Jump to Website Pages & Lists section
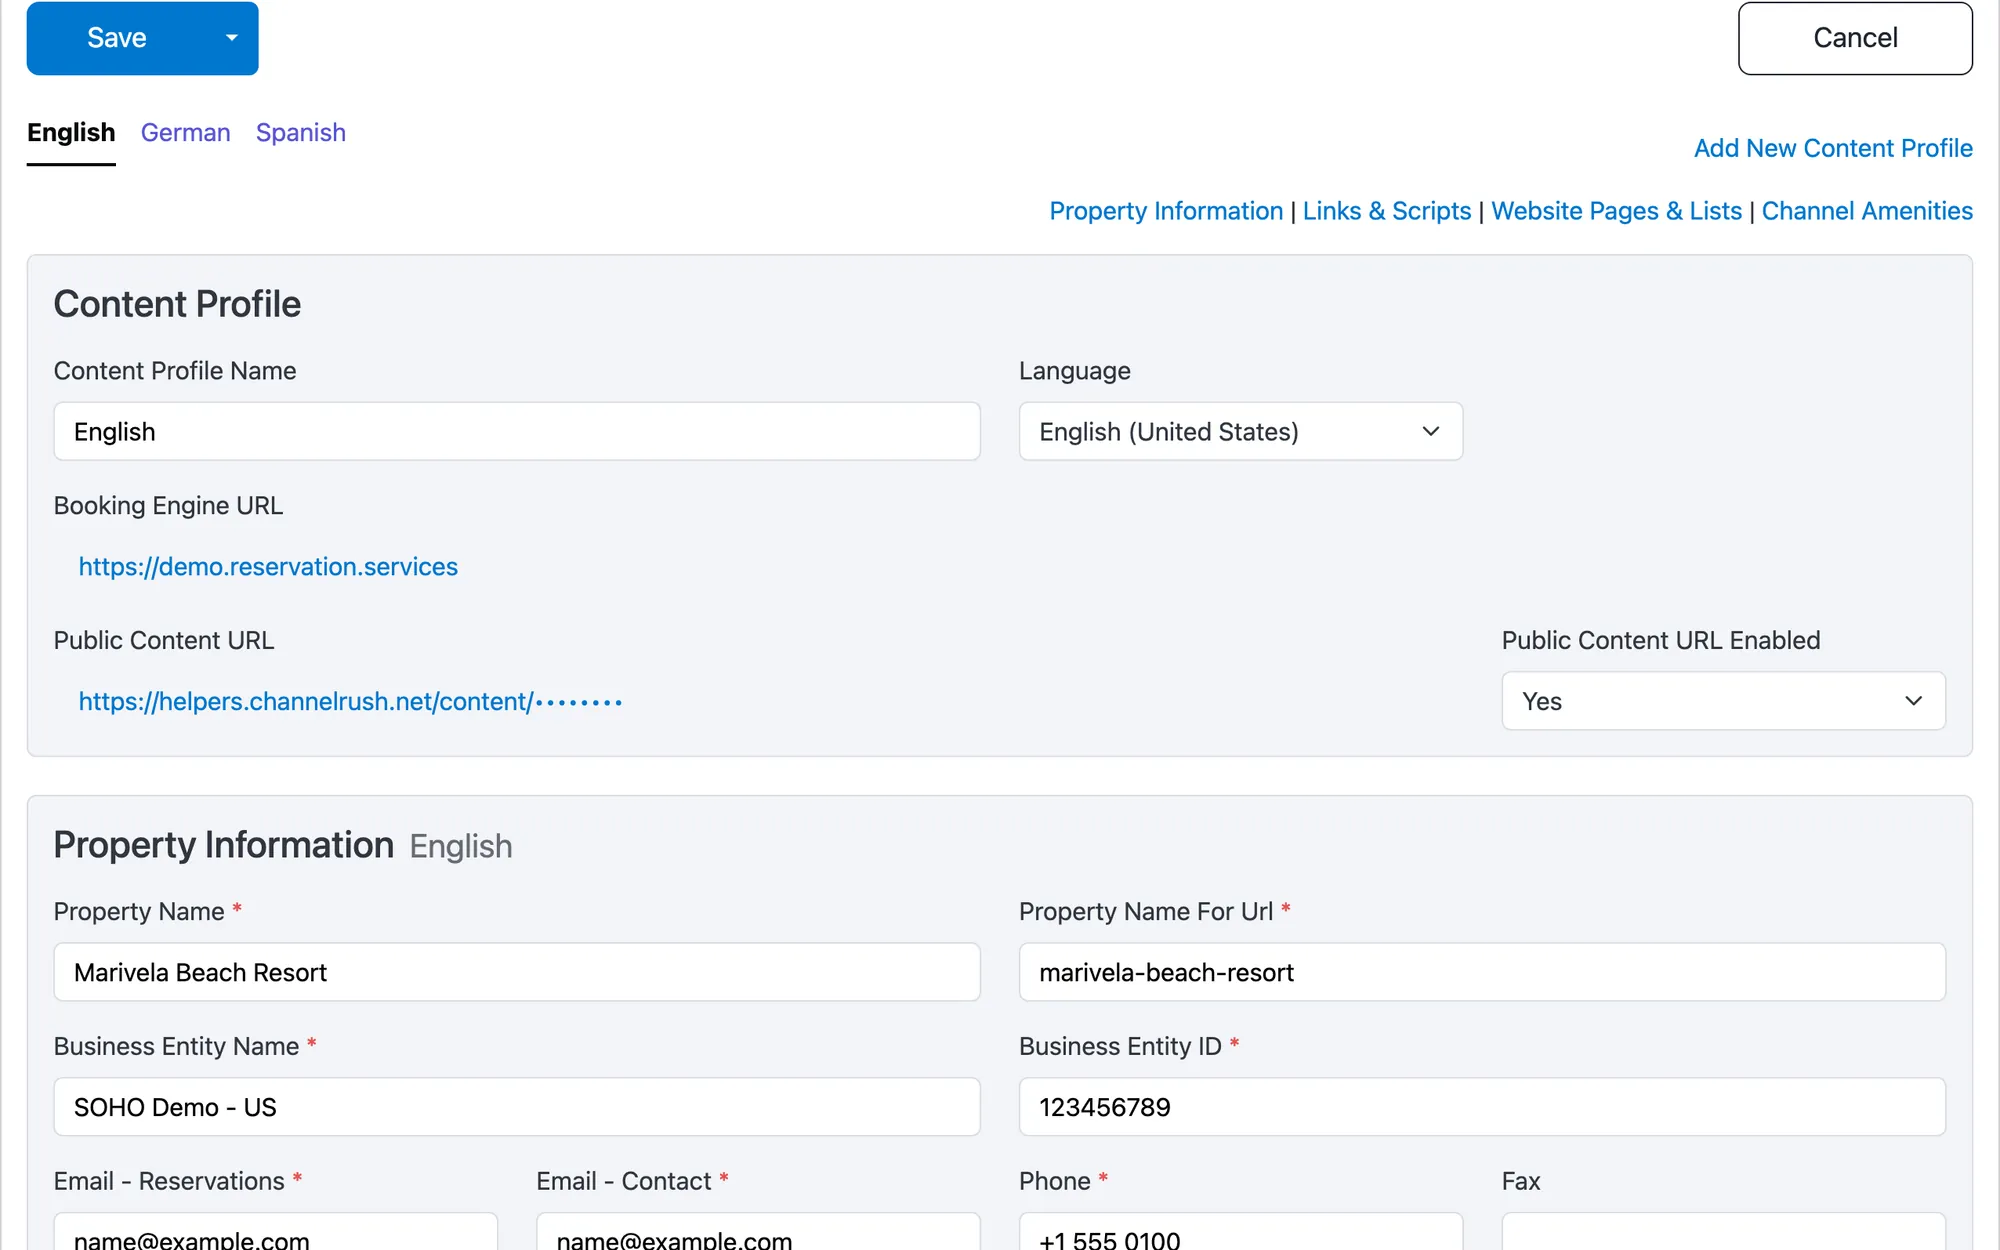 point(1616,211)
